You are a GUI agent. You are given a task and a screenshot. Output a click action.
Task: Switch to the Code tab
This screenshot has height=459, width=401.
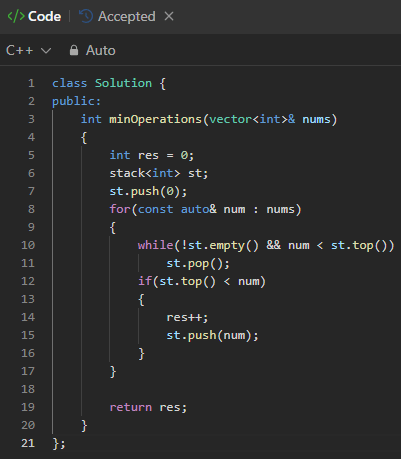[34, 16]
